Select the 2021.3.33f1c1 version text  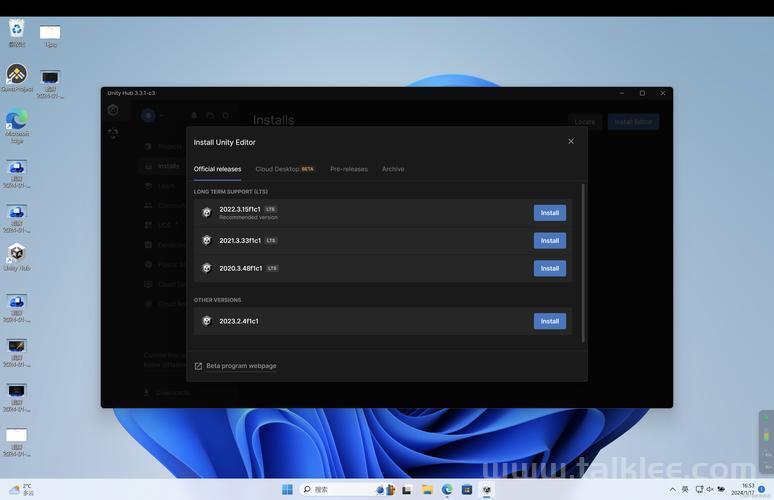click(240, 240)
